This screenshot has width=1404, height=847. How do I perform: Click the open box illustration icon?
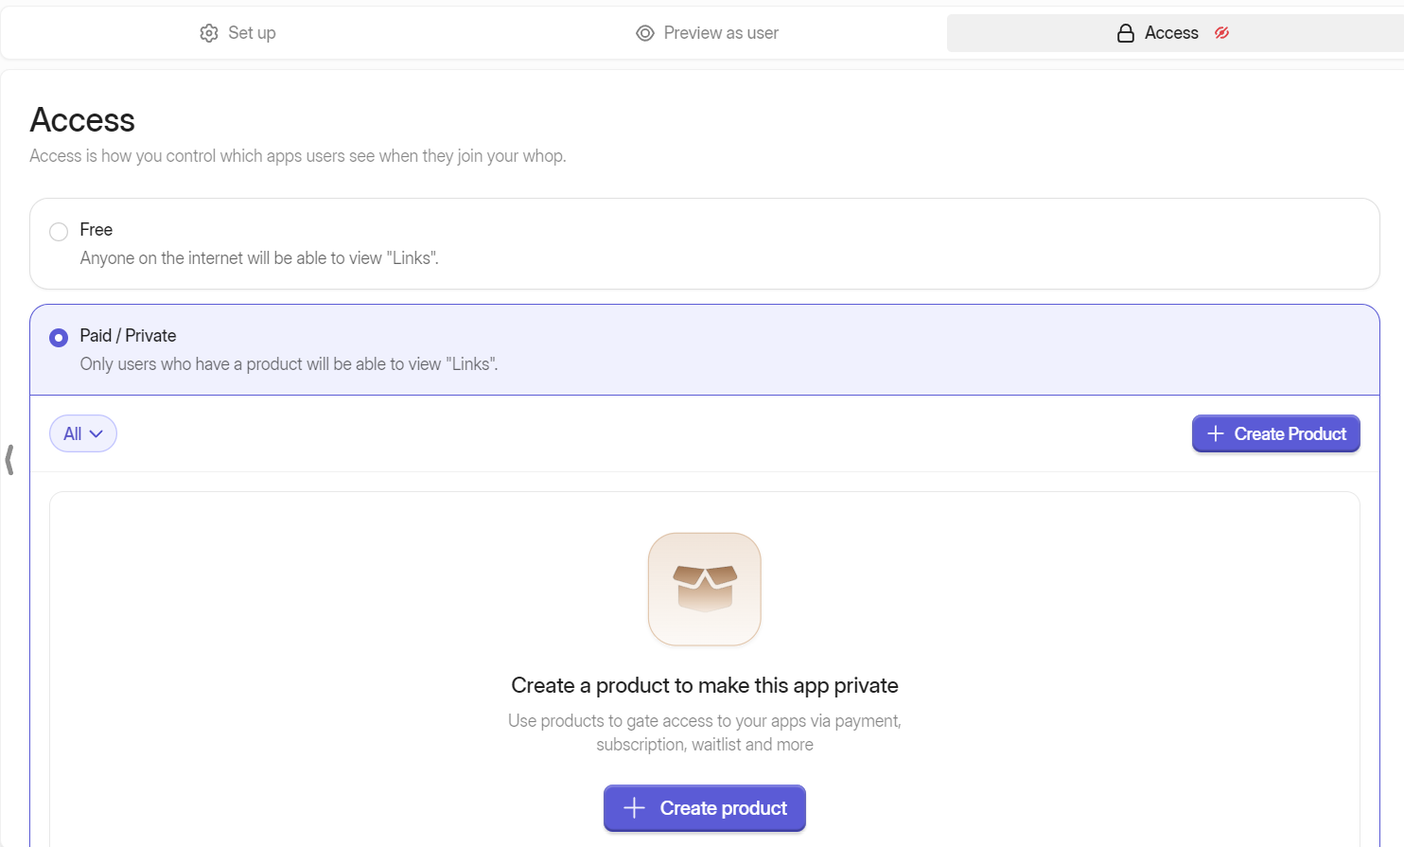(704, 589)
